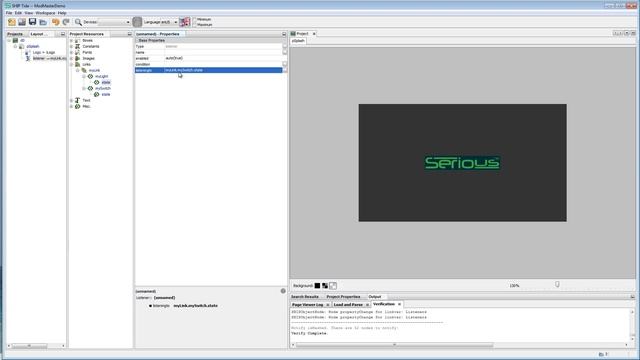Click the Constants resource icon
Viewport: 640px width, 360px height.
[x=78, y=47]
